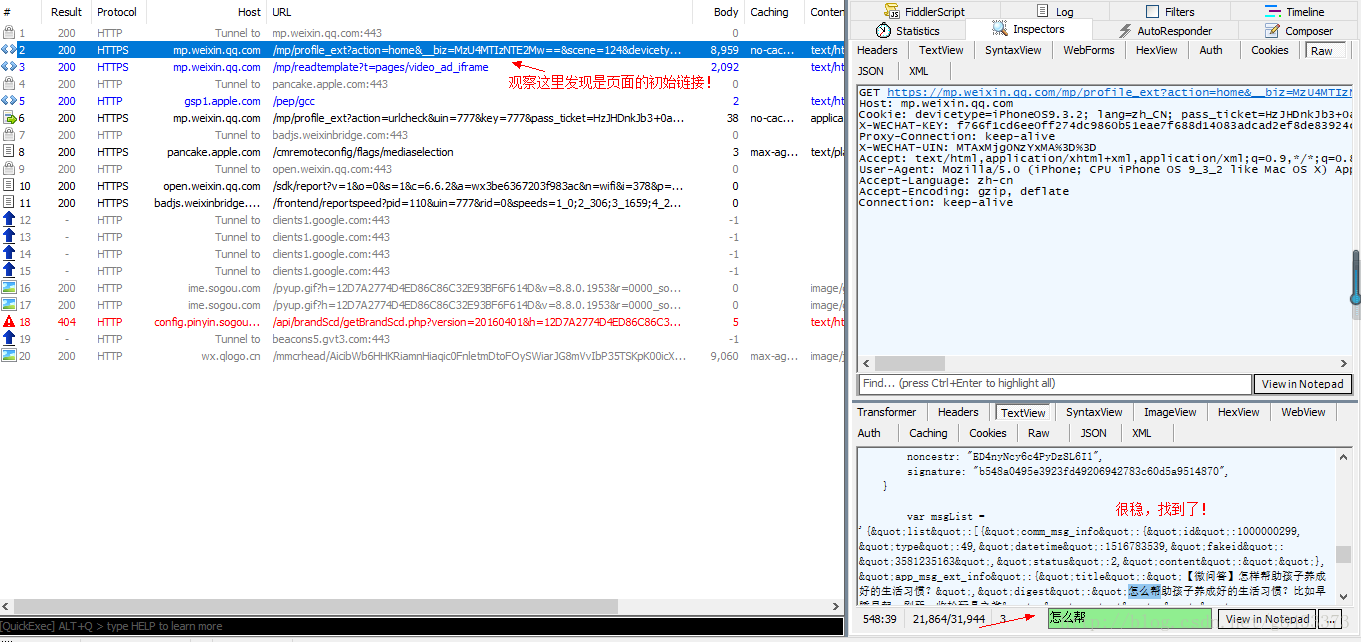Select session 6 with urlcheck URL
1361x642 pixels.
[x=421, y=118]
